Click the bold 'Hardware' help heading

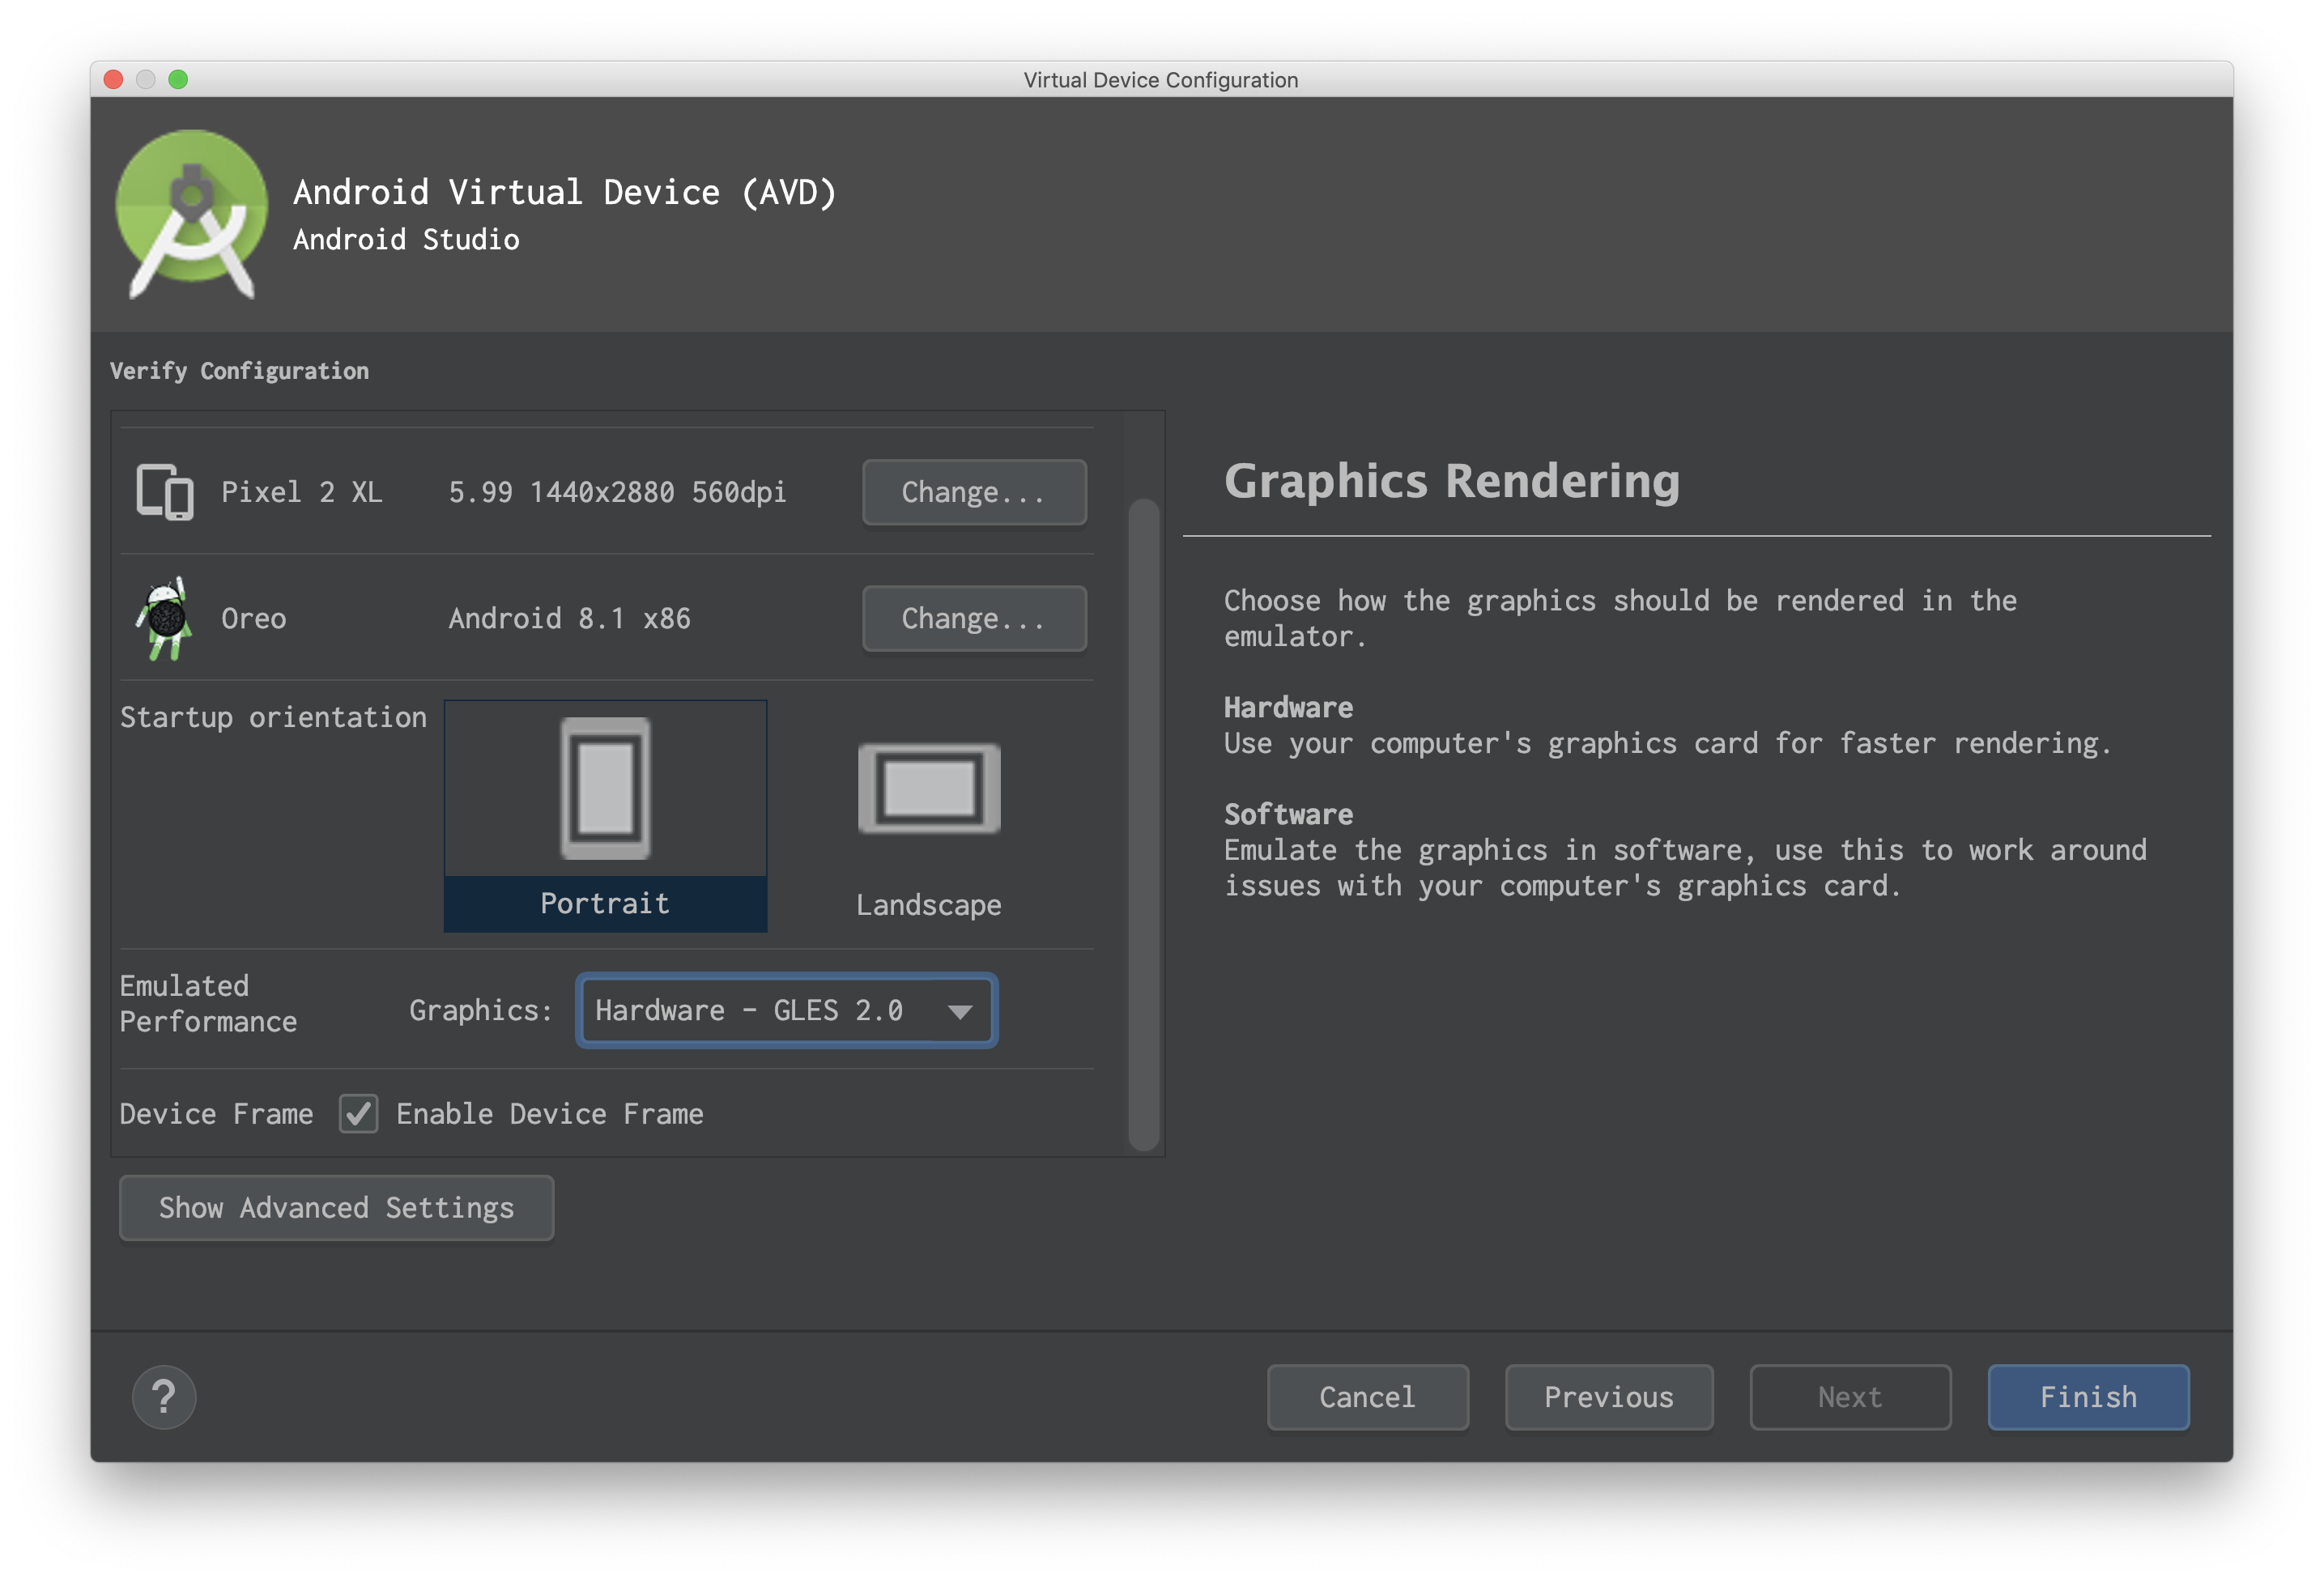tap(1288, 707)
